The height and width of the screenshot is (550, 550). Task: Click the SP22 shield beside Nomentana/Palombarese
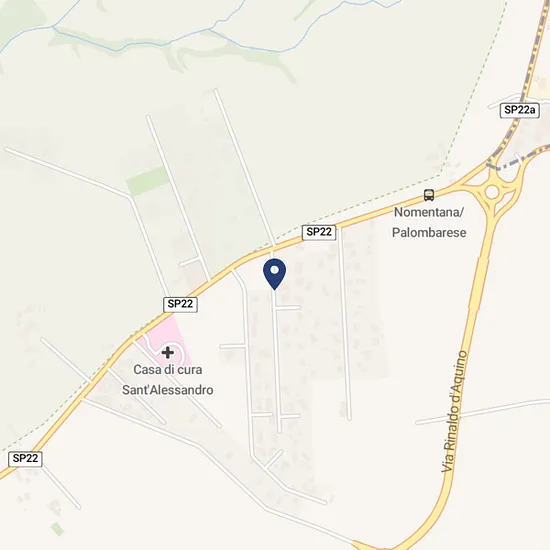coord(318,232)
